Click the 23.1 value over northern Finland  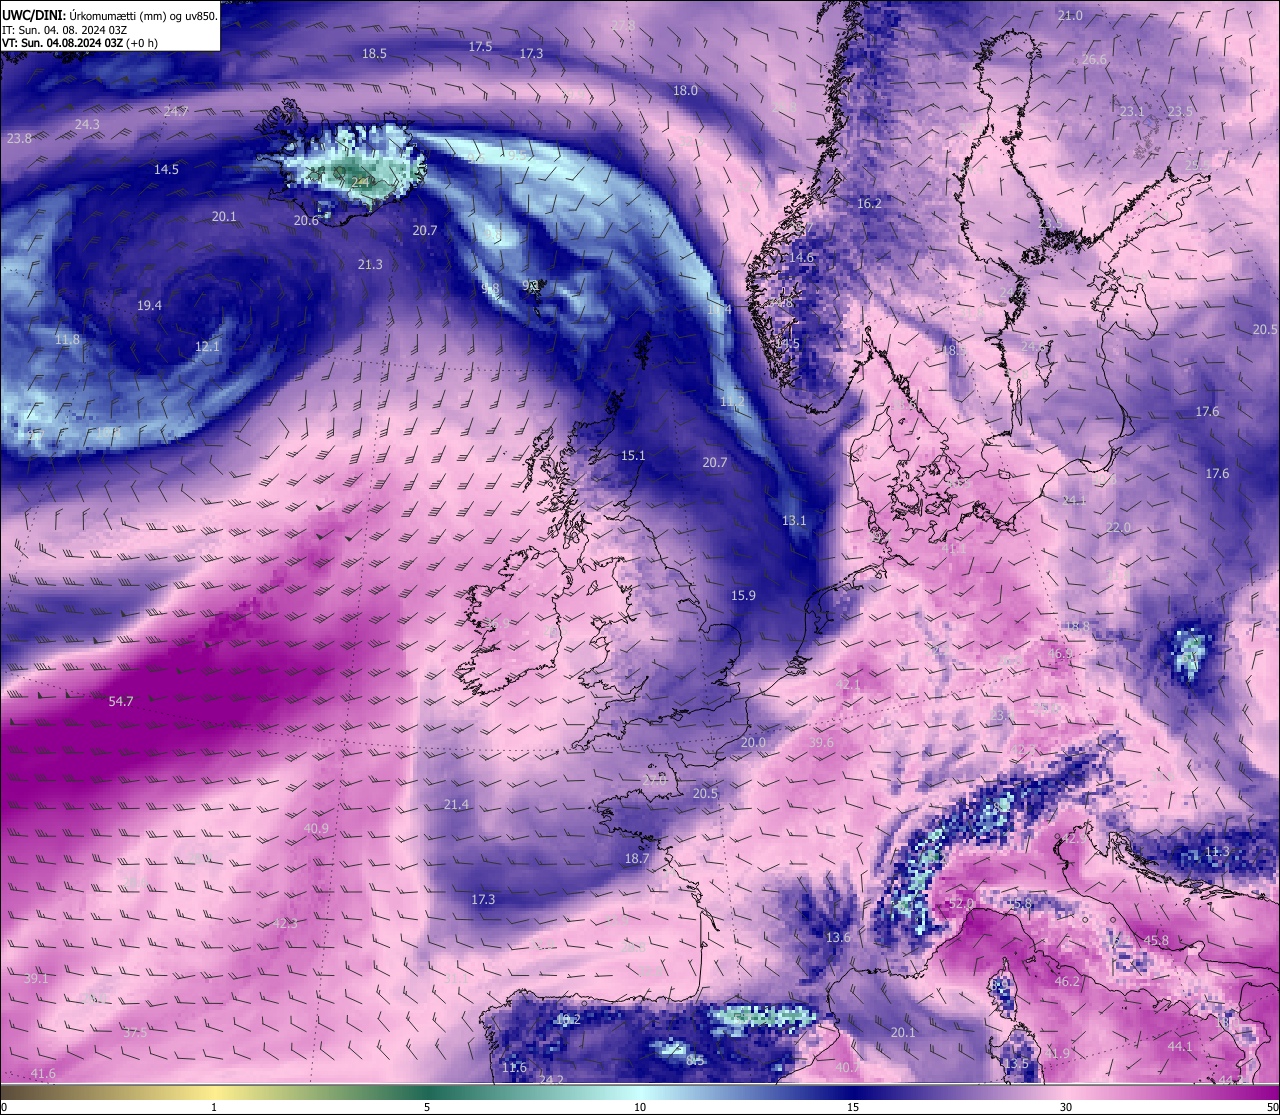pyautogui.click(x=1131, y=112)
